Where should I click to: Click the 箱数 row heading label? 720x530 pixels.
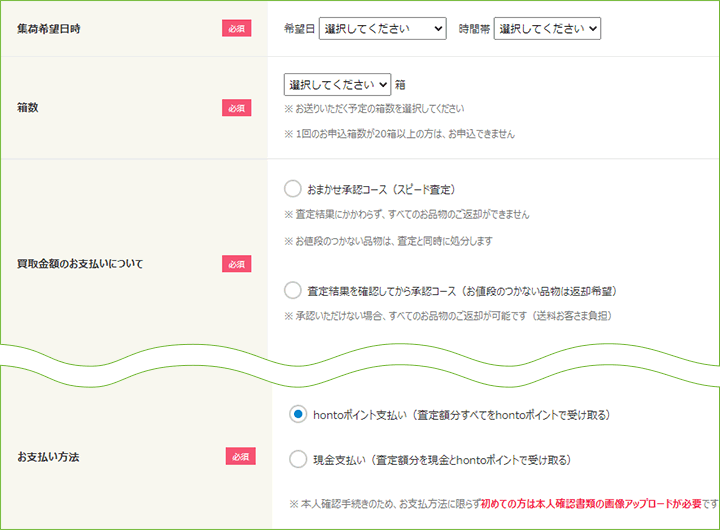tap(28, 107)
